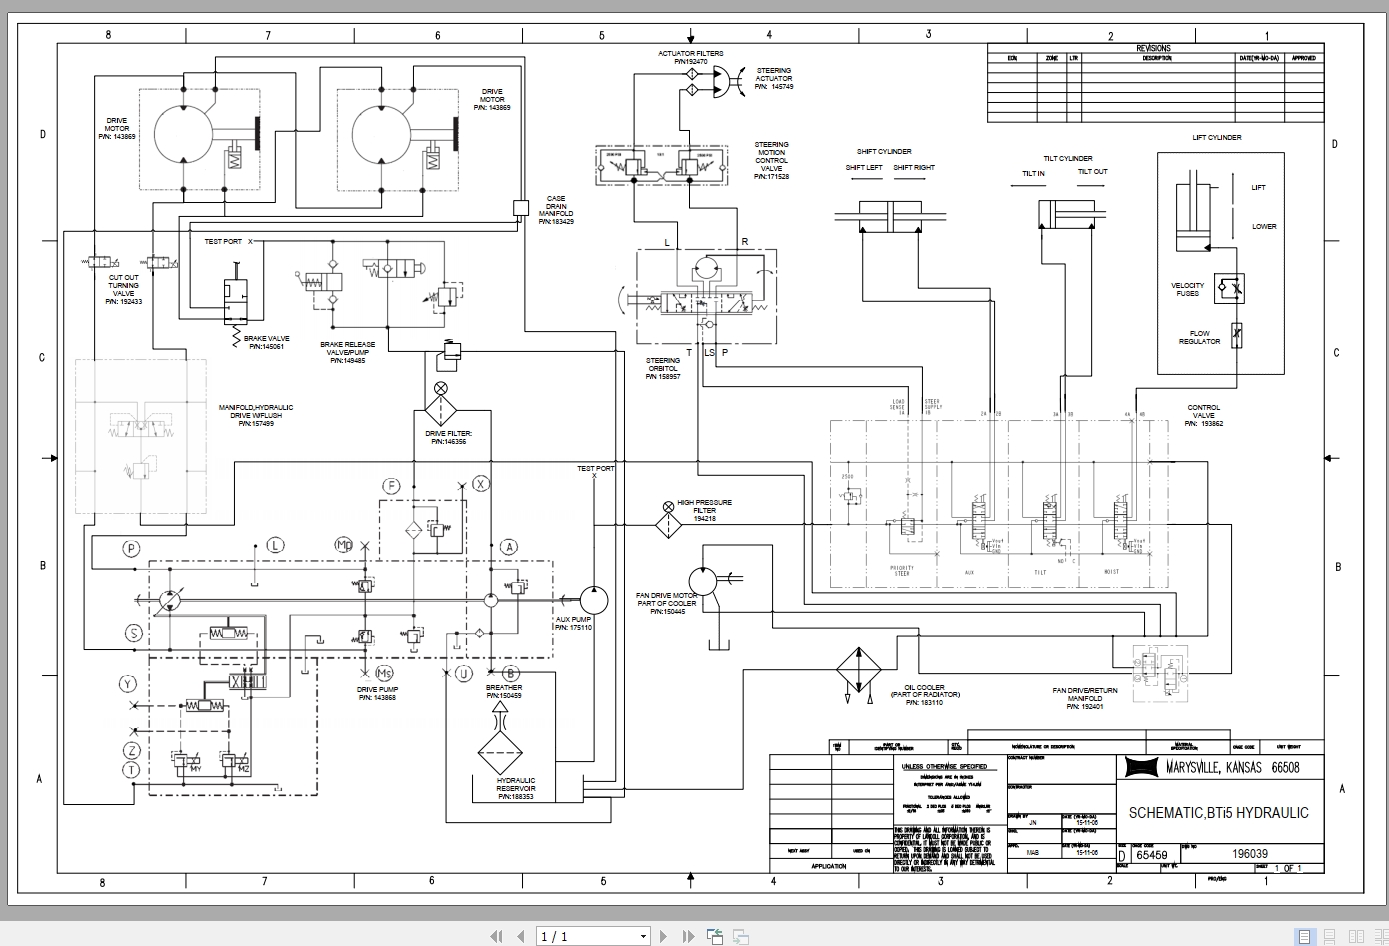
Task: Click the go to previous view icon
Action: coord(715,936)
